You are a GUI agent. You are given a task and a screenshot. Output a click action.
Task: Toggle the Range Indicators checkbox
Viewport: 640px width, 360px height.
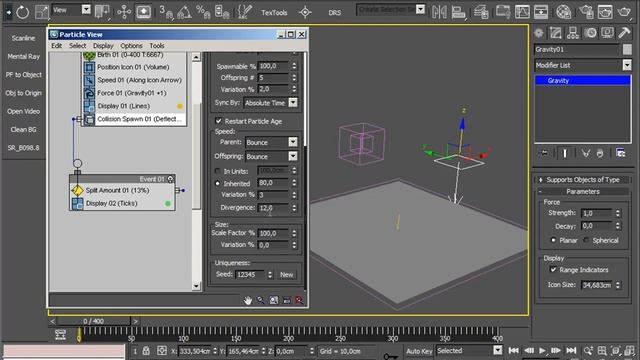(553, 269)
